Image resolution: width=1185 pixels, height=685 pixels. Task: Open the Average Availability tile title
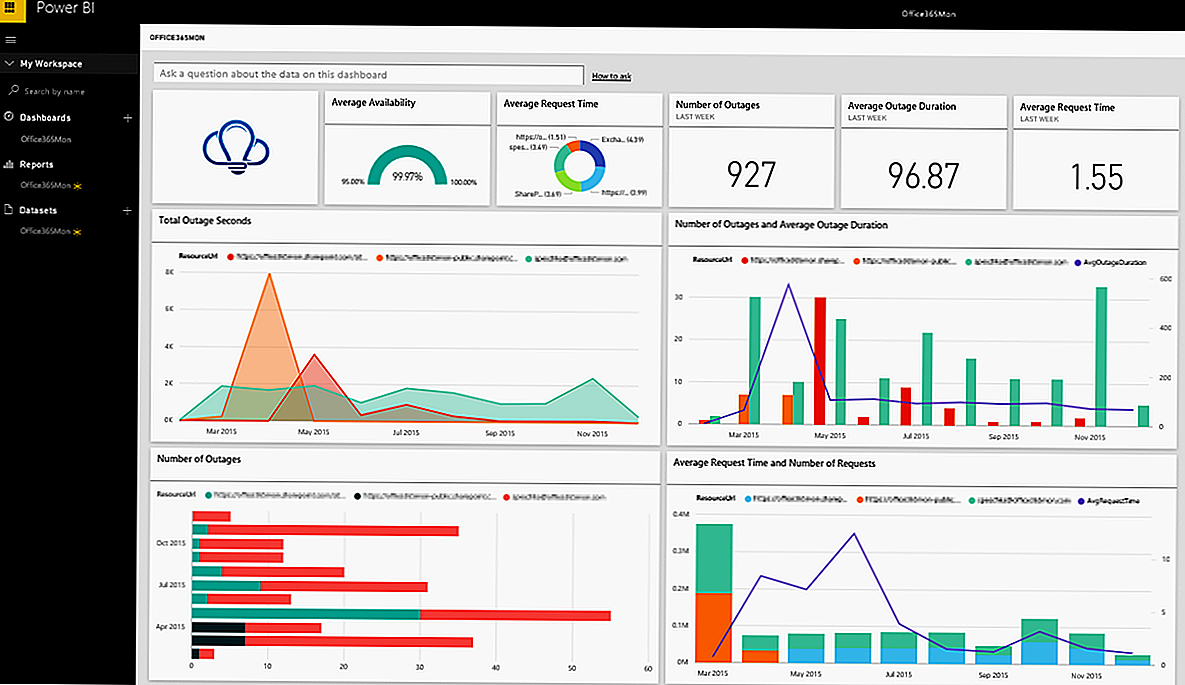373,103
